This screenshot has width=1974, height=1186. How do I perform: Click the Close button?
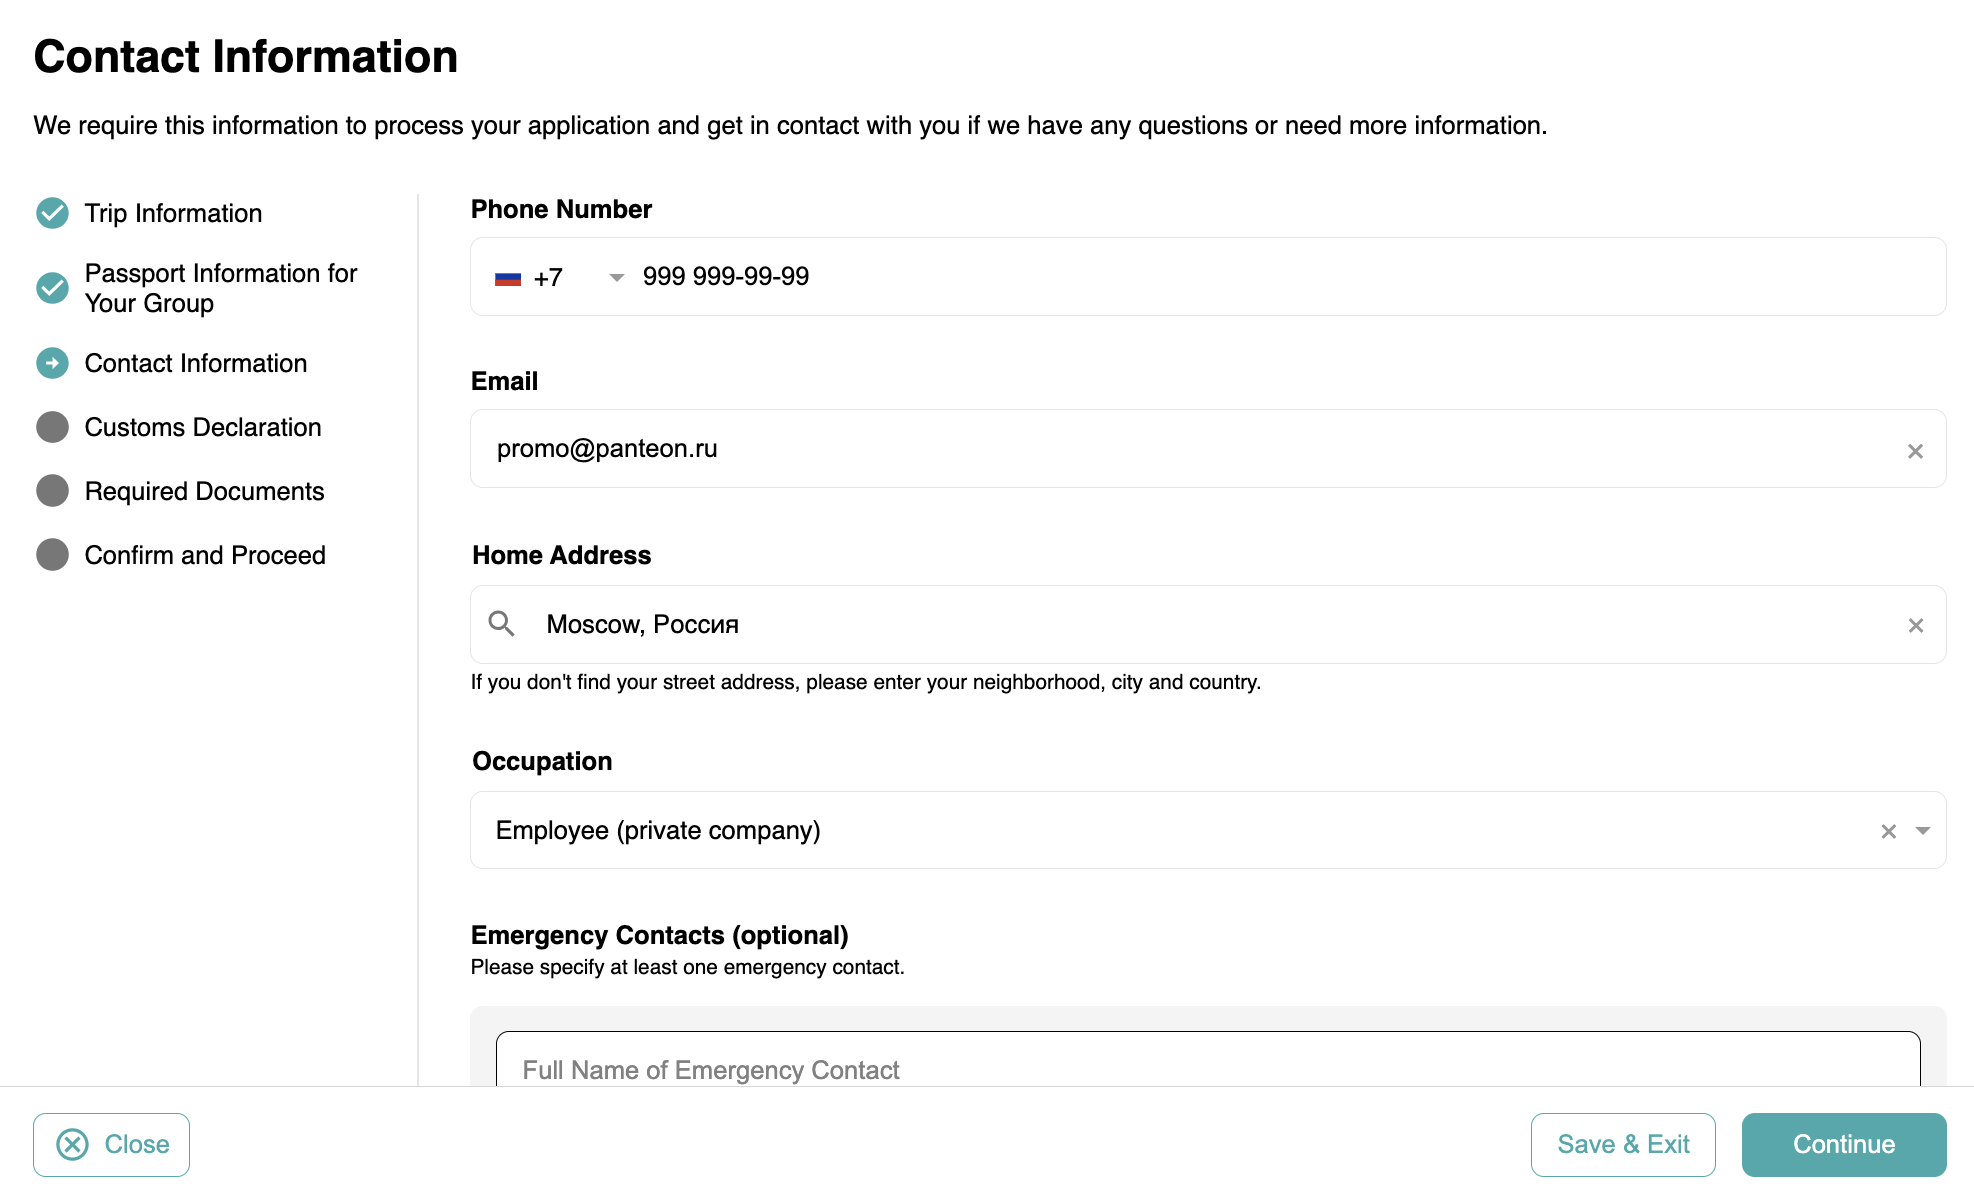coord(111,1144)
